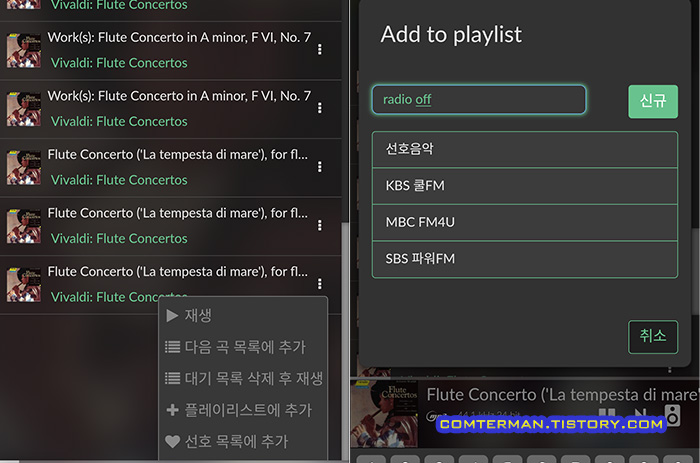
Task: Pause playback in the bottom player
Action: pyautogui.click(x=607, y=414)
